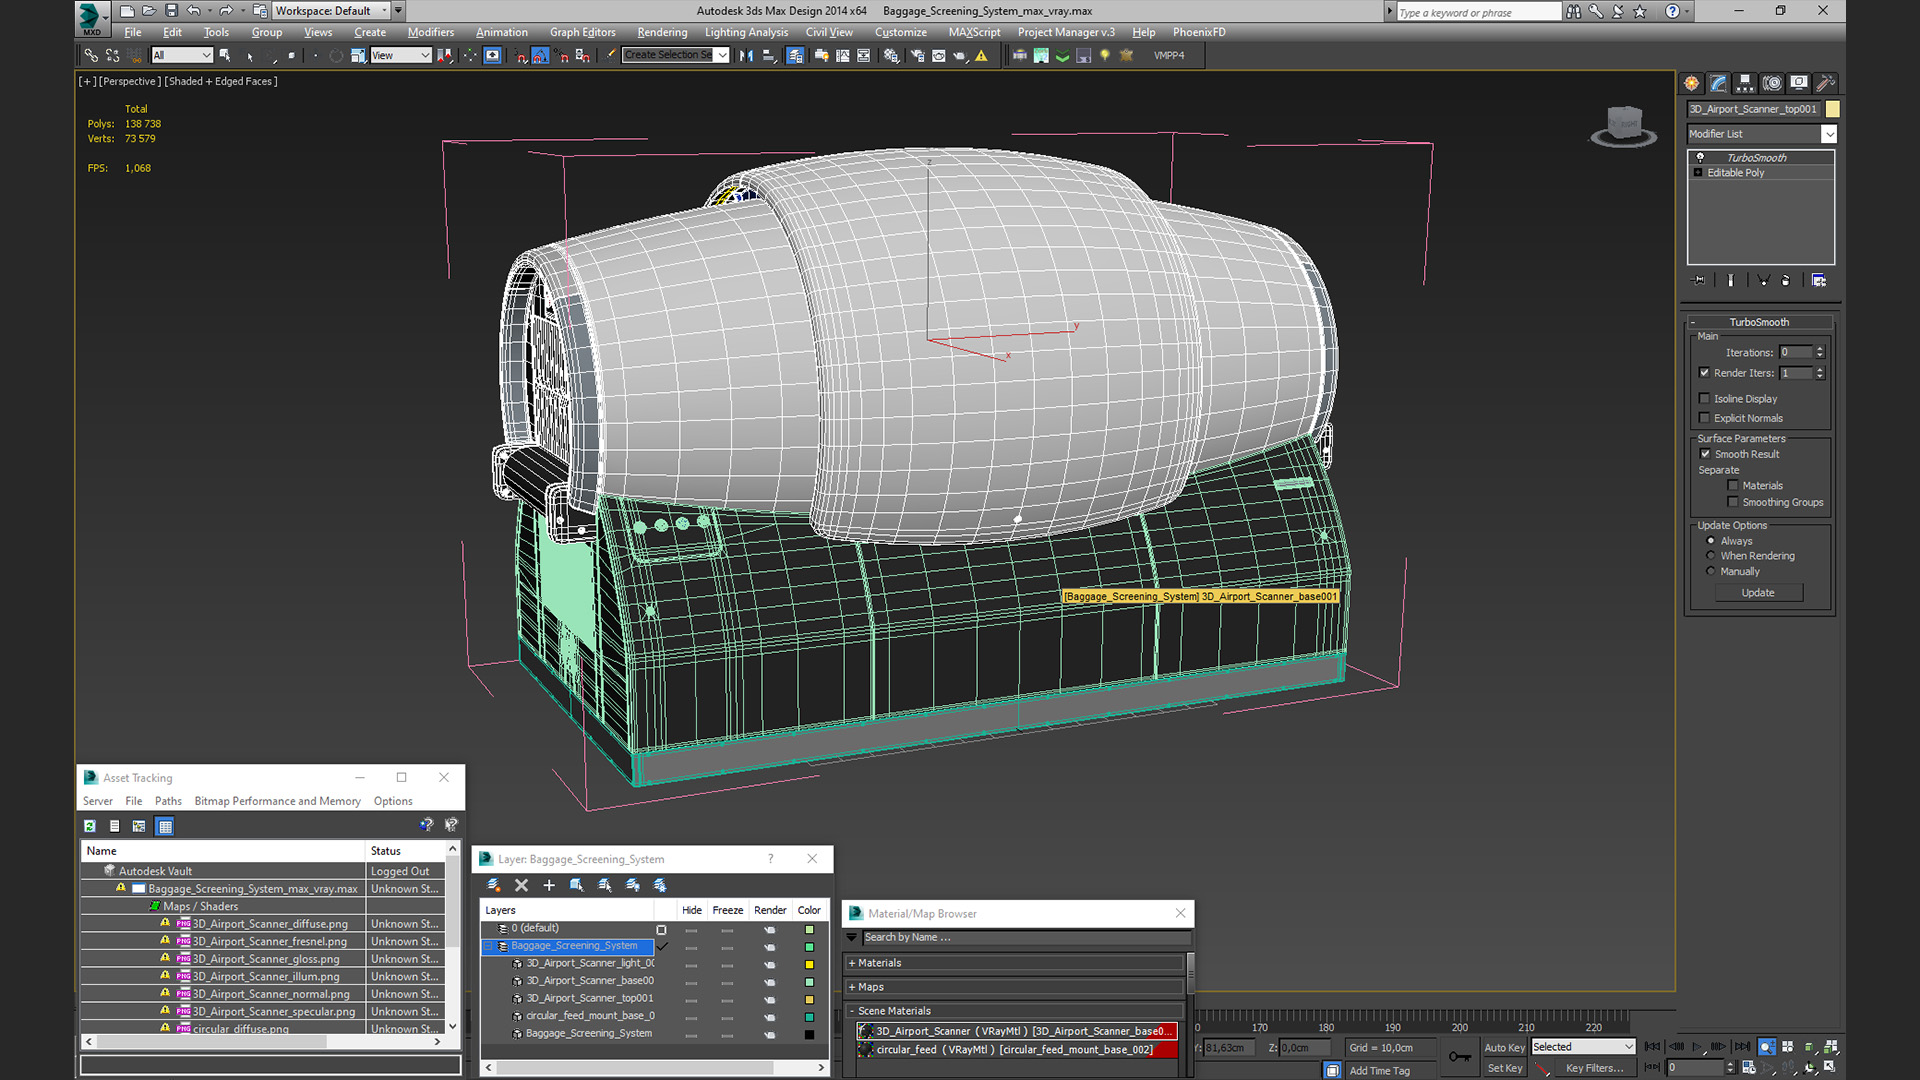The width and height of the screenshot is (1920, 1080).
Task: Select Table View icon in Asset Tracking toolbar
Action: click(x=165, y=826)
